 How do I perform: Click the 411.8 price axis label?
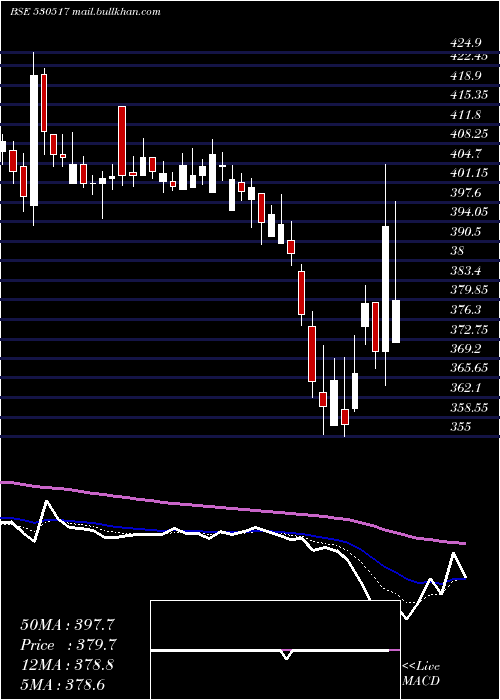[x=466, y=115]
